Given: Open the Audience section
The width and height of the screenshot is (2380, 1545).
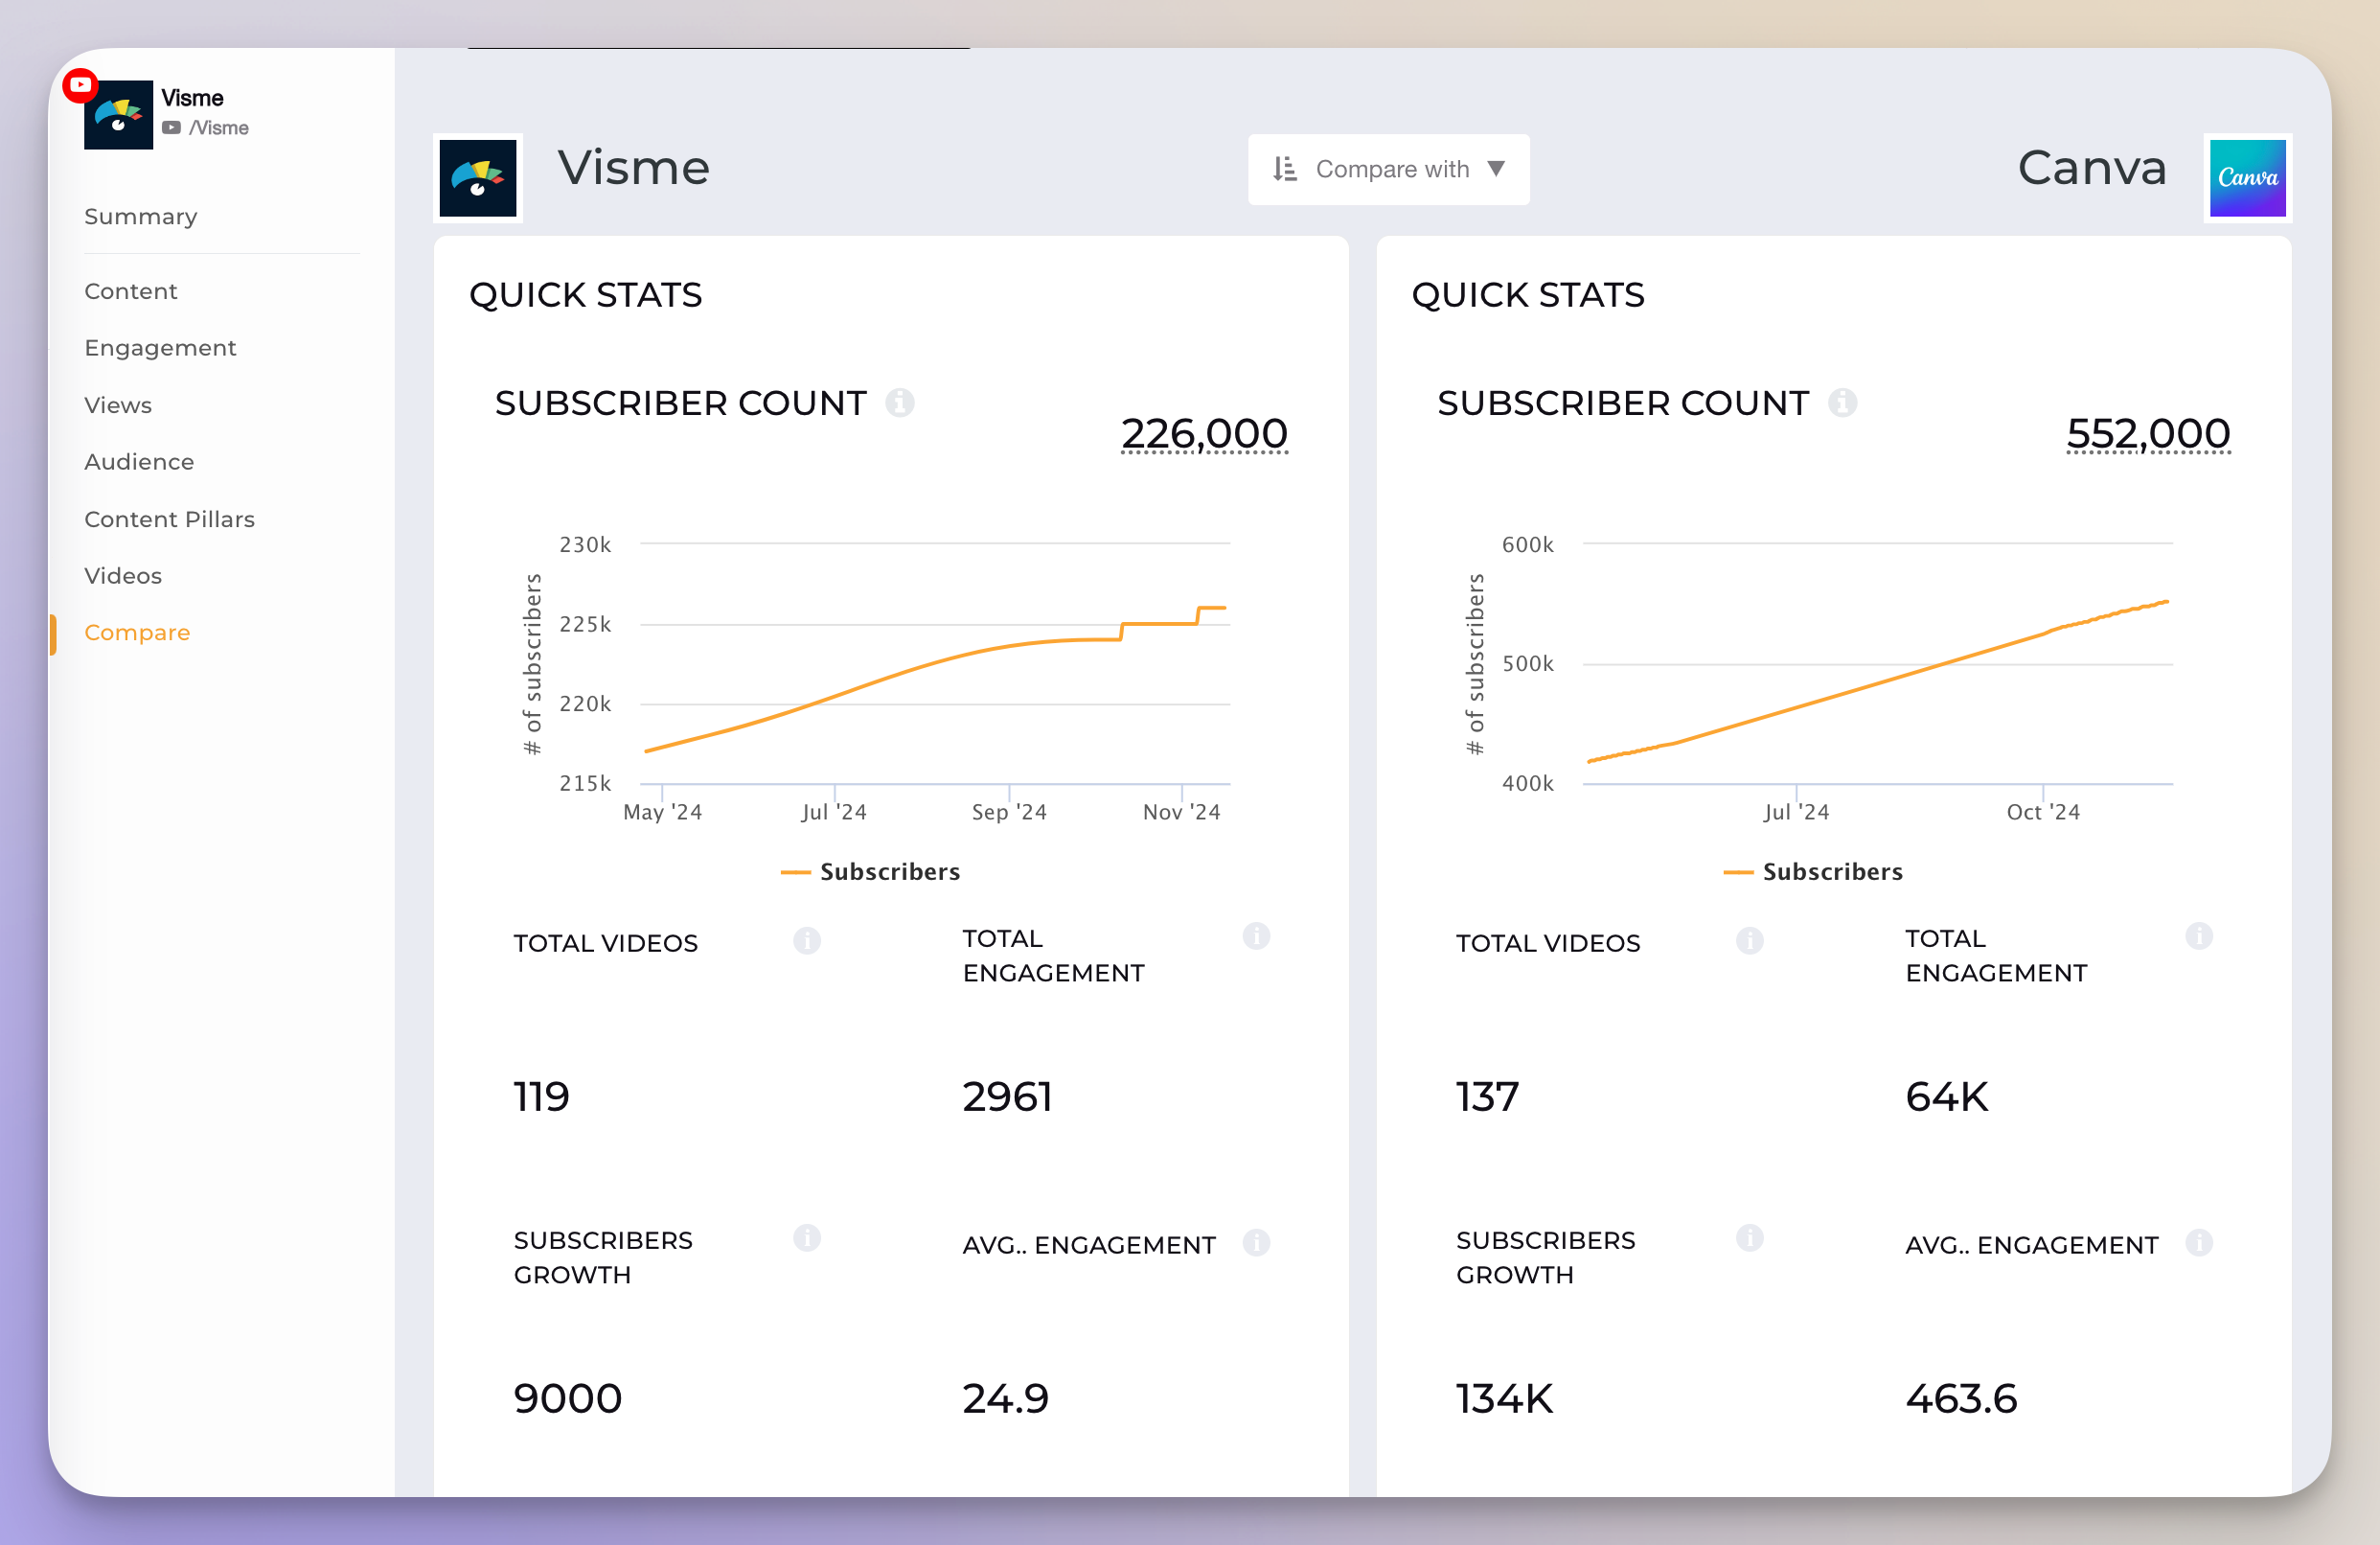Looking at the screenshot, I should pos(139,462).
